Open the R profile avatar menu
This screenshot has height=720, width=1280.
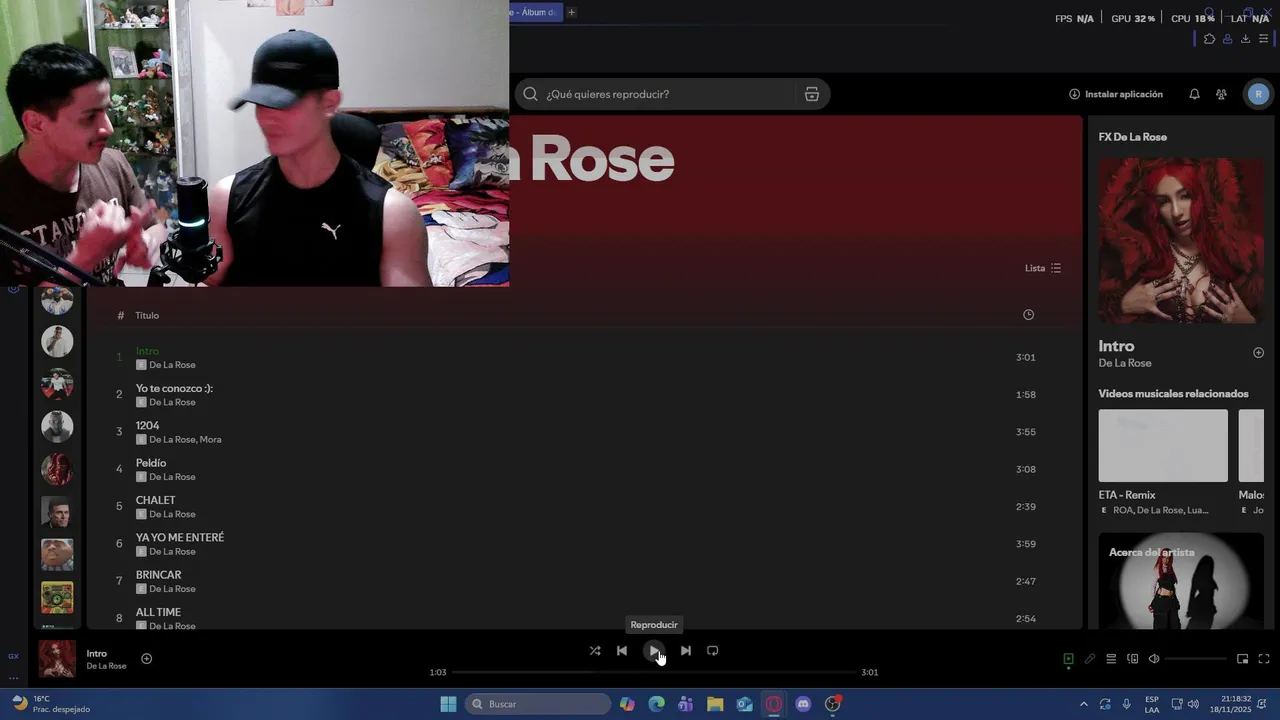[1258, 94]
